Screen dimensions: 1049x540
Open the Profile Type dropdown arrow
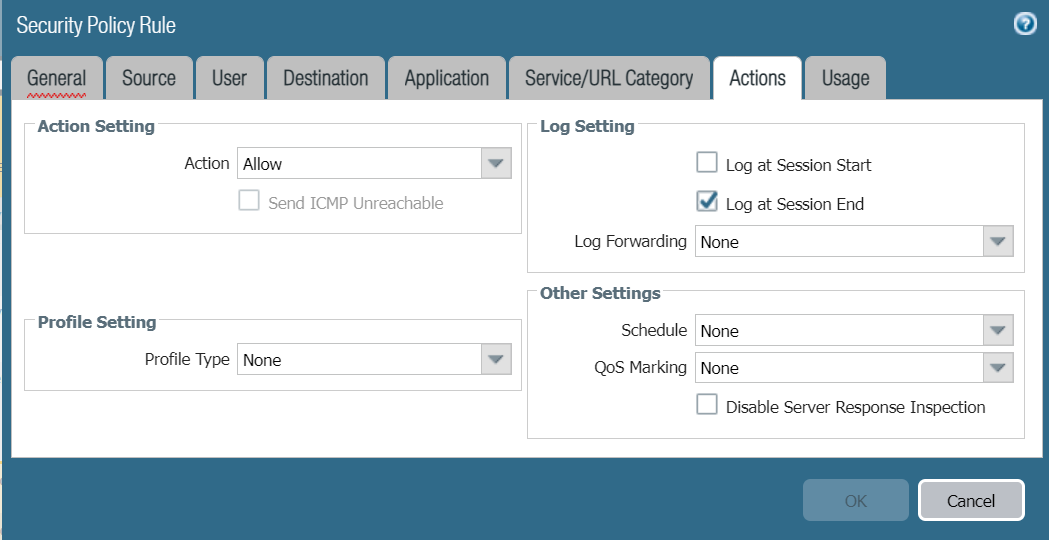pos(496,360)
